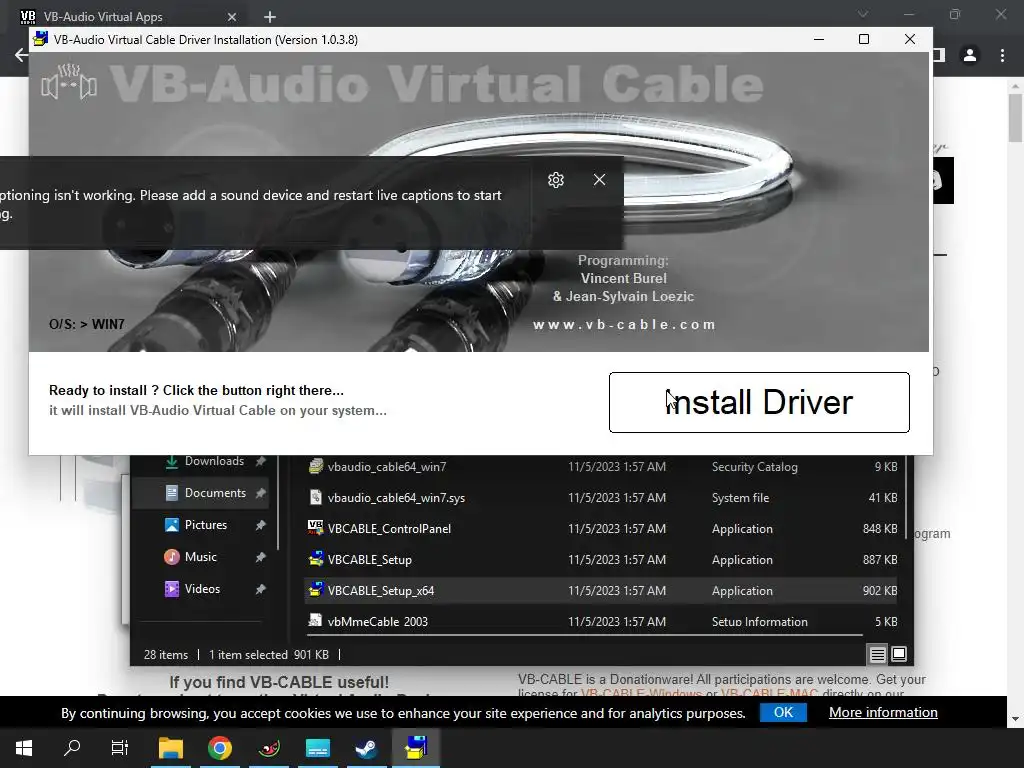Open Pictures folder in File Explorer sidebar
This screenshot has height=768, width=1024.
tap(206, 525)
